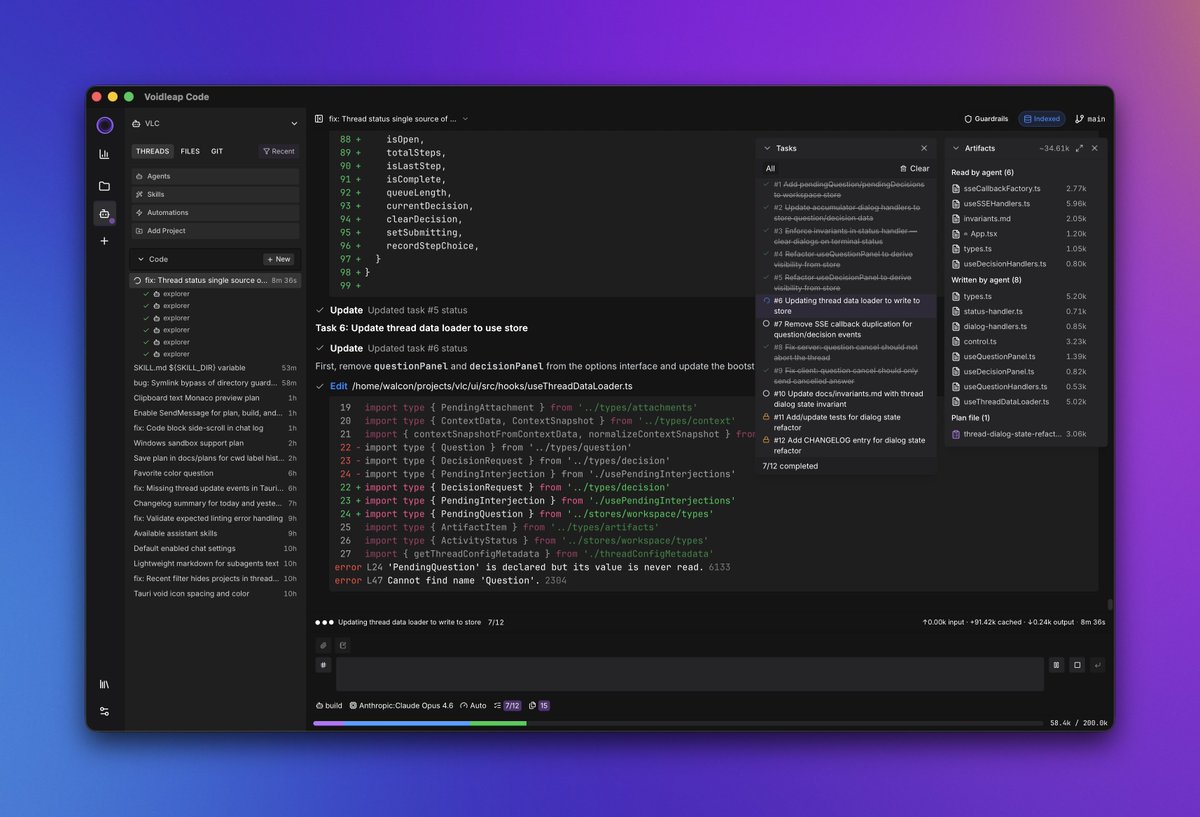The image size is (1200, 817).
Task: Close the Artifacts panel
Action: 1095,148
